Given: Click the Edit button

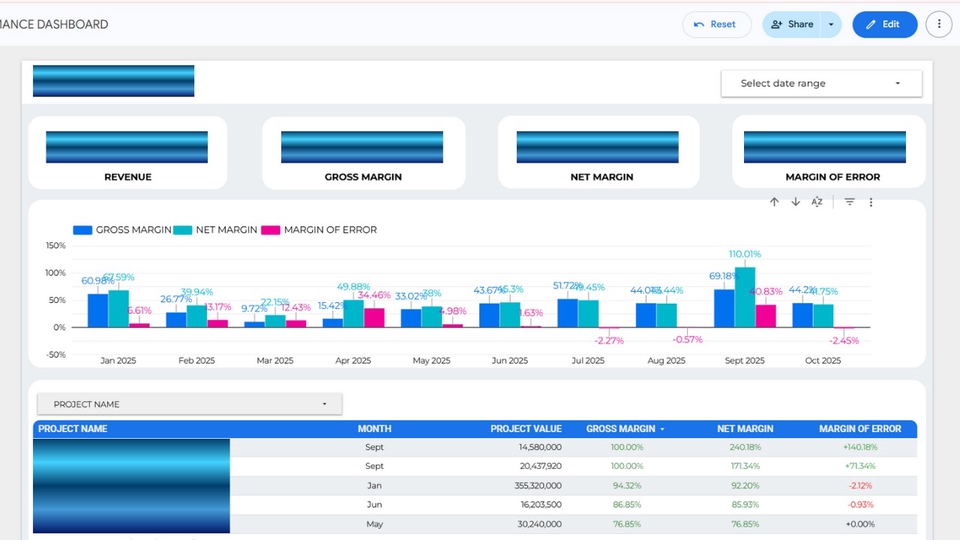Looking at the screenshot, I should click(x=884, y=24).
